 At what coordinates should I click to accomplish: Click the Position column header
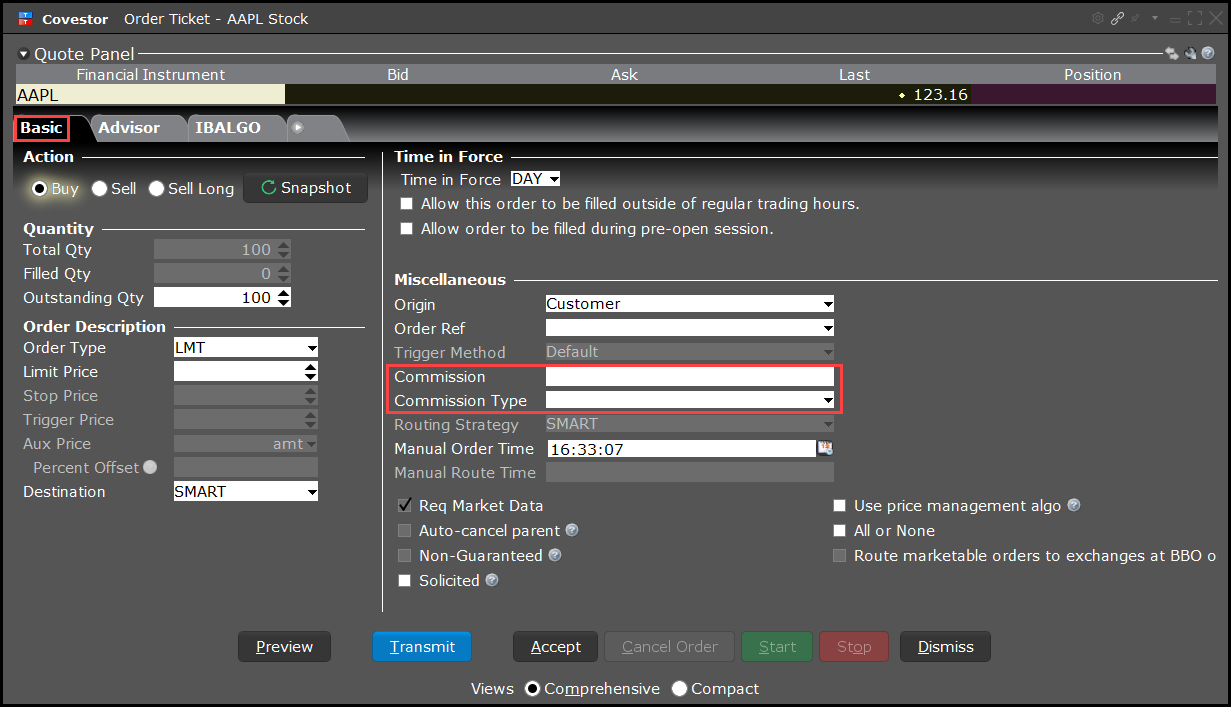point(1092,75)
